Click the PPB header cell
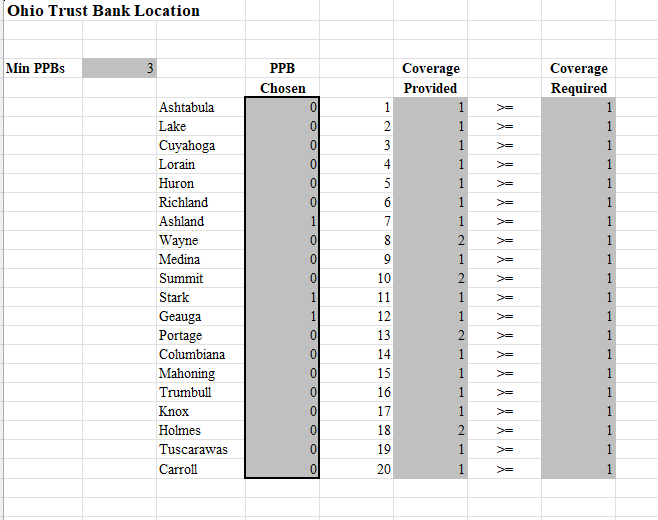This screenshot has width=658, height=520. (x=282, y=68)
